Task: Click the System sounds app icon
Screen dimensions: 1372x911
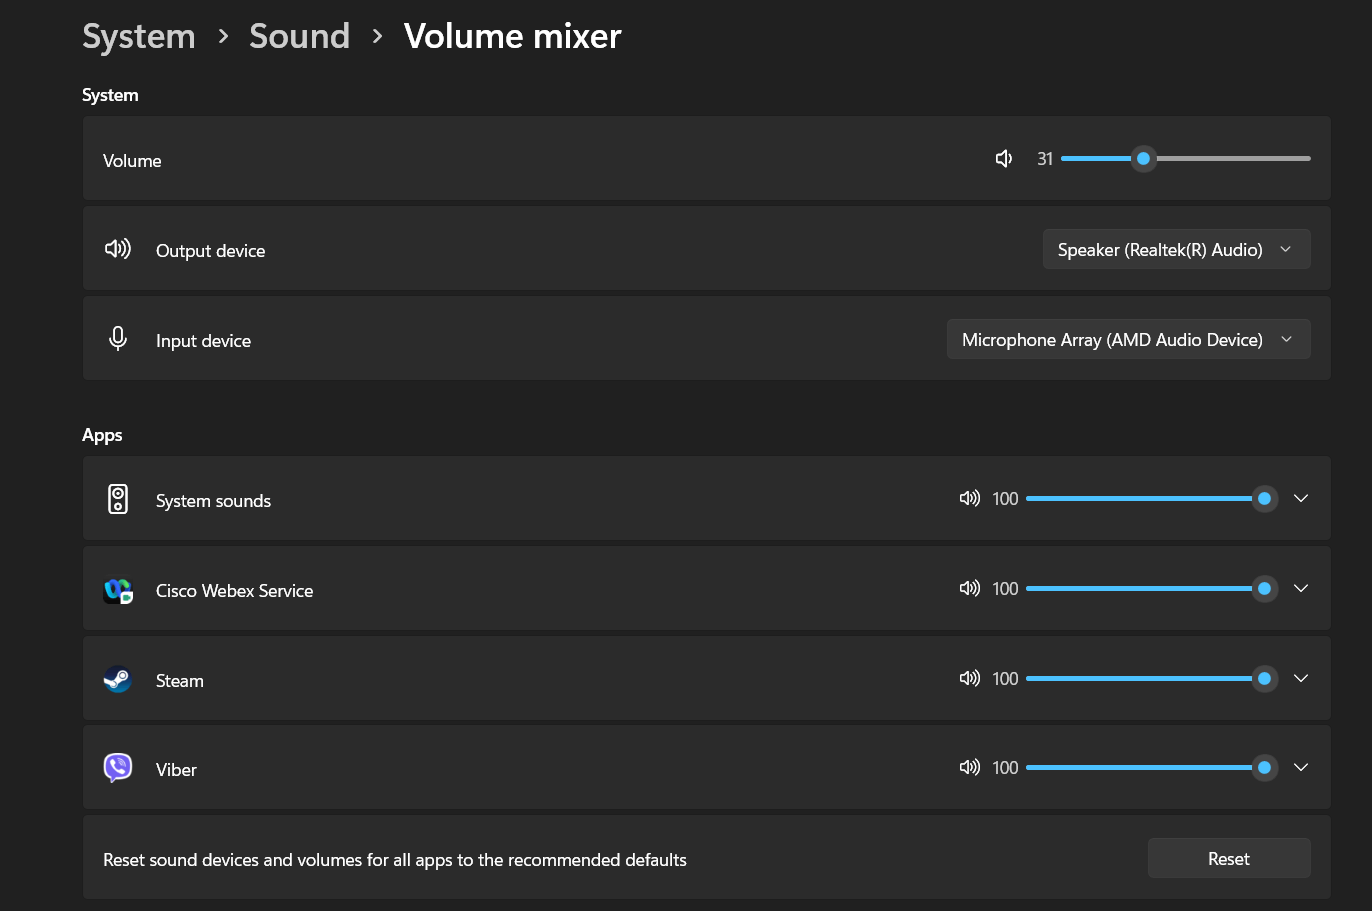Action: coord(117,498)
